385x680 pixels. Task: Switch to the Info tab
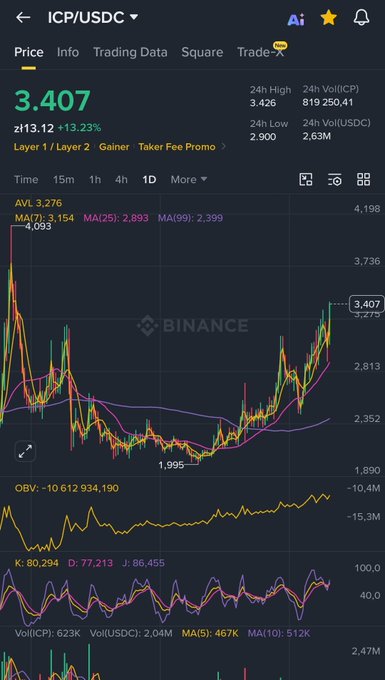point(68,52)
